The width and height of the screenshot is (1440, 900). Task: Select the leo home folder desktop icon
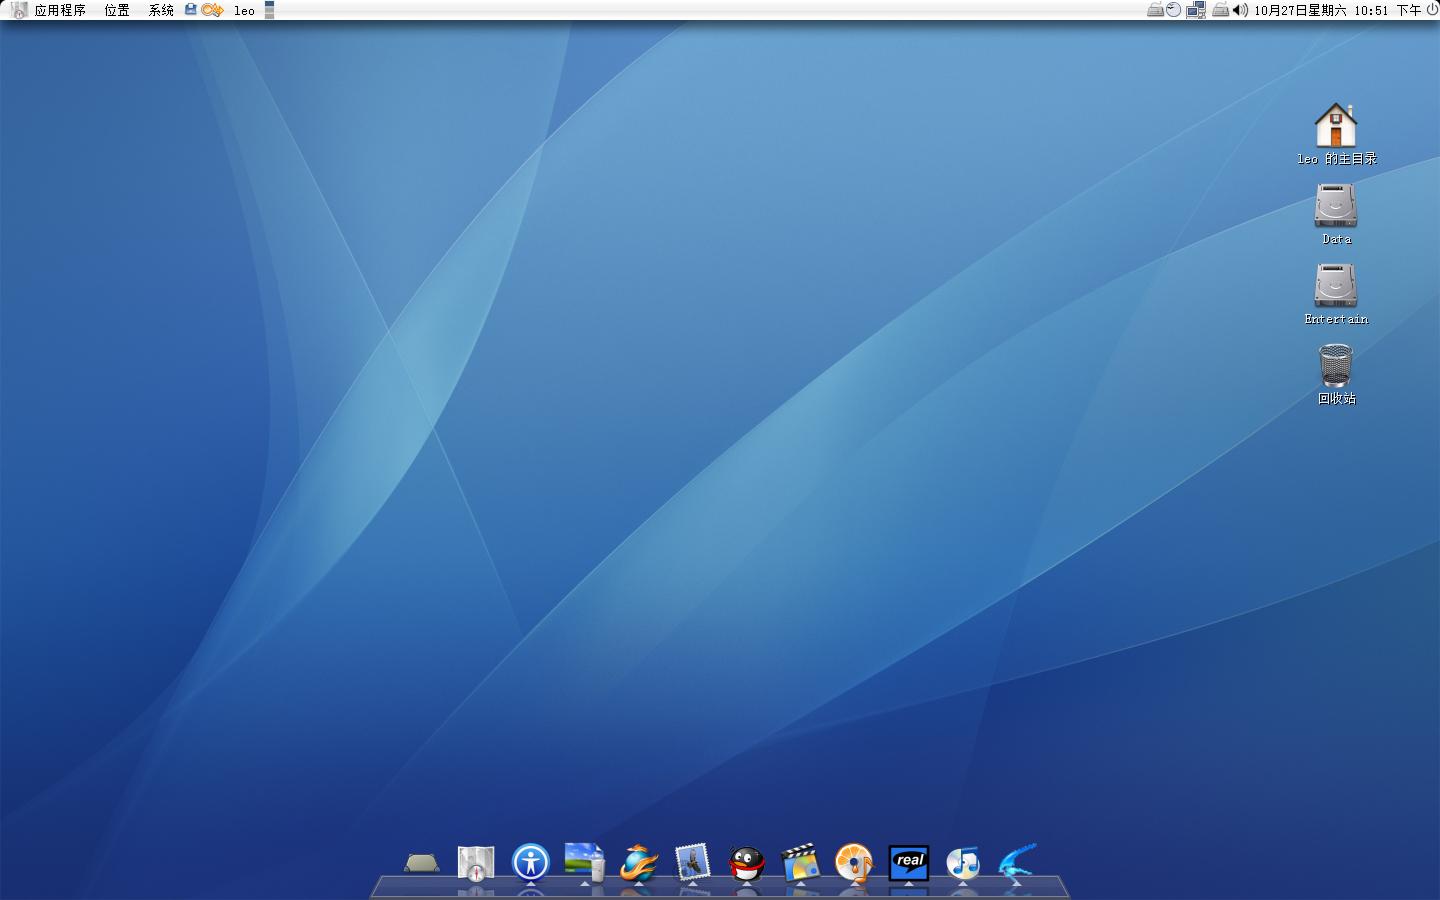pyautogui.click(x=1336, y=134)
